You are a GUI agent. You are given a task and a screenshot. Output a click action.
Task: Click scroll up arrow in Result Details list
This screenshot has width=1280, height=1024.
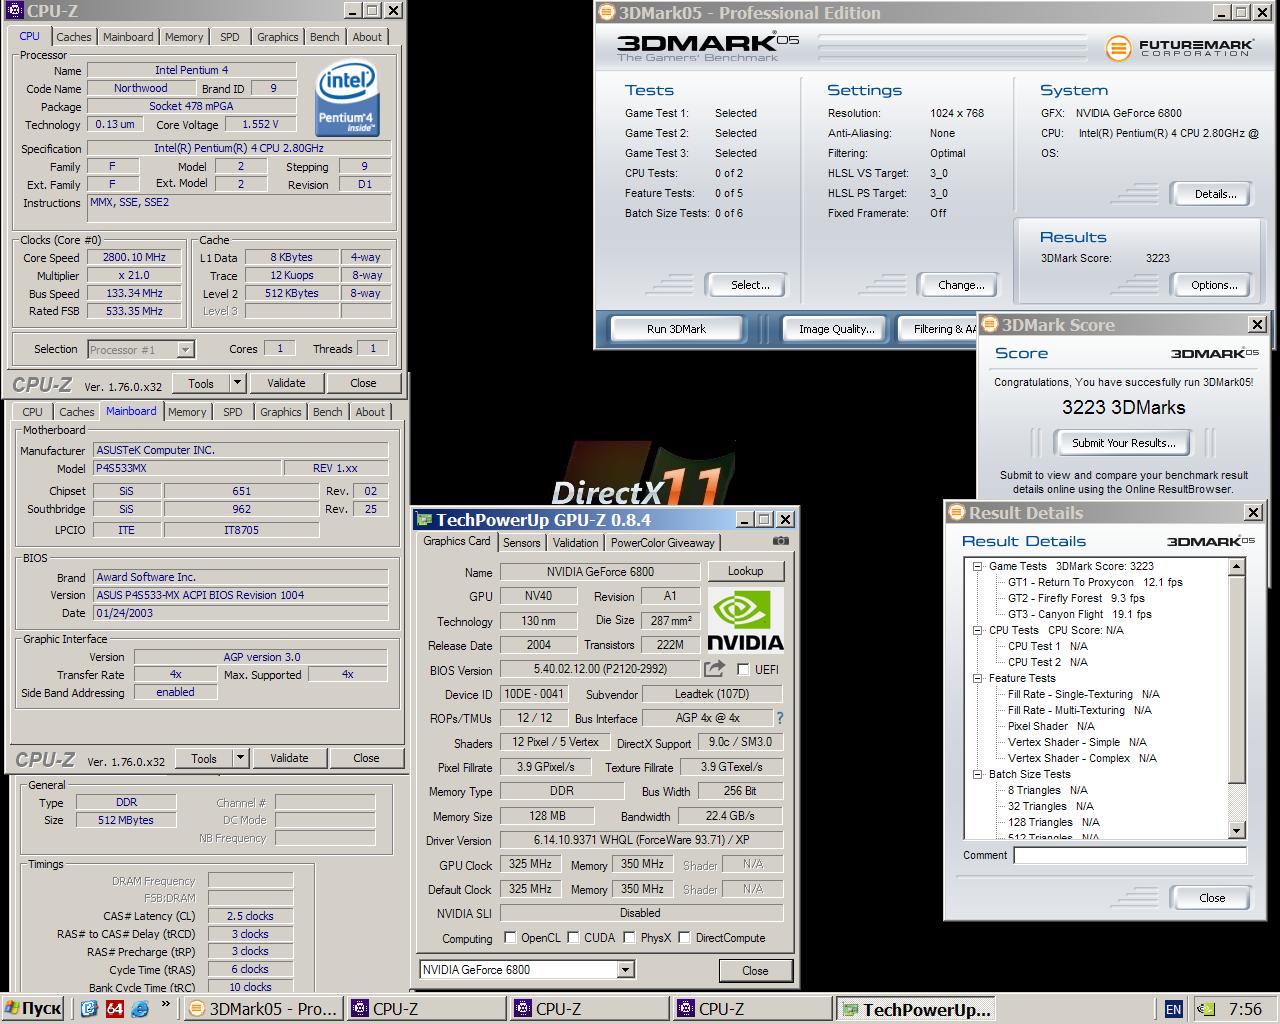tap(1237, 567)
